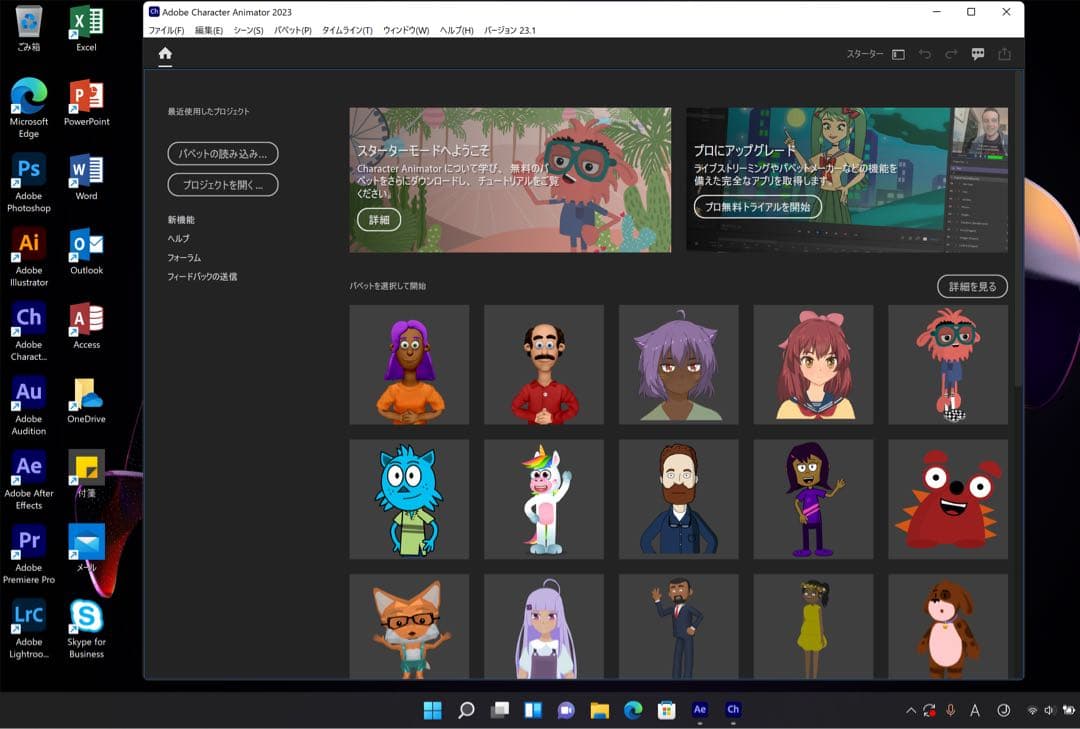Select the rainbow unicorn puppet

point(544,499)
